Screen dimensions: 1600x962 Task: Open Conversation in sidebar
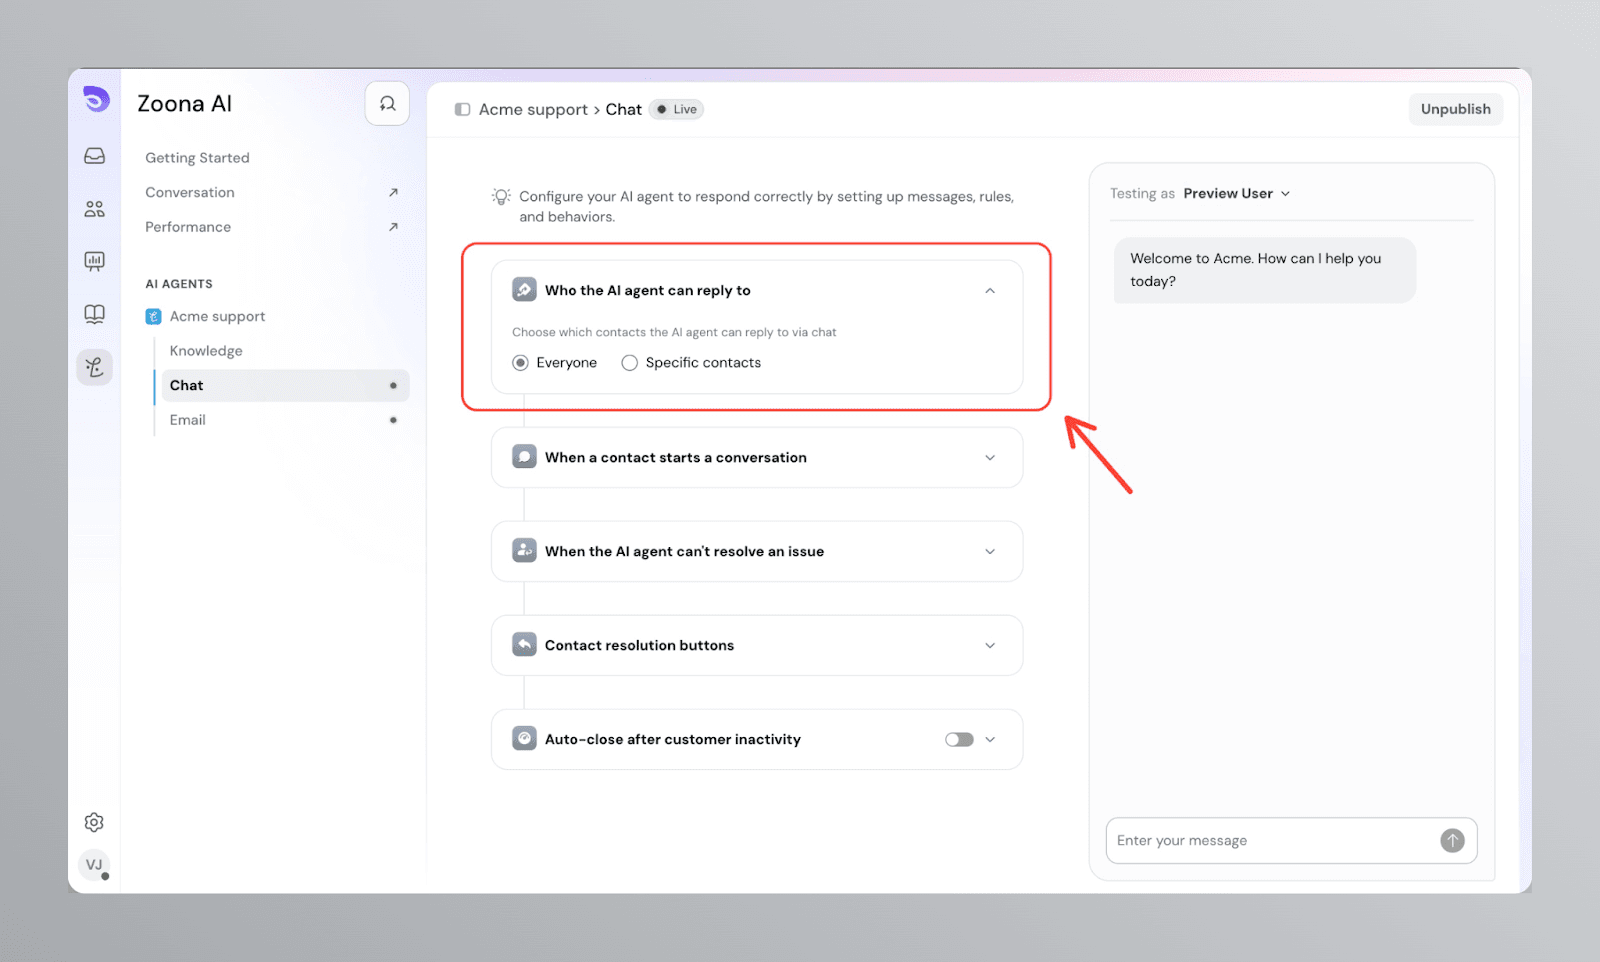[190, 192]
